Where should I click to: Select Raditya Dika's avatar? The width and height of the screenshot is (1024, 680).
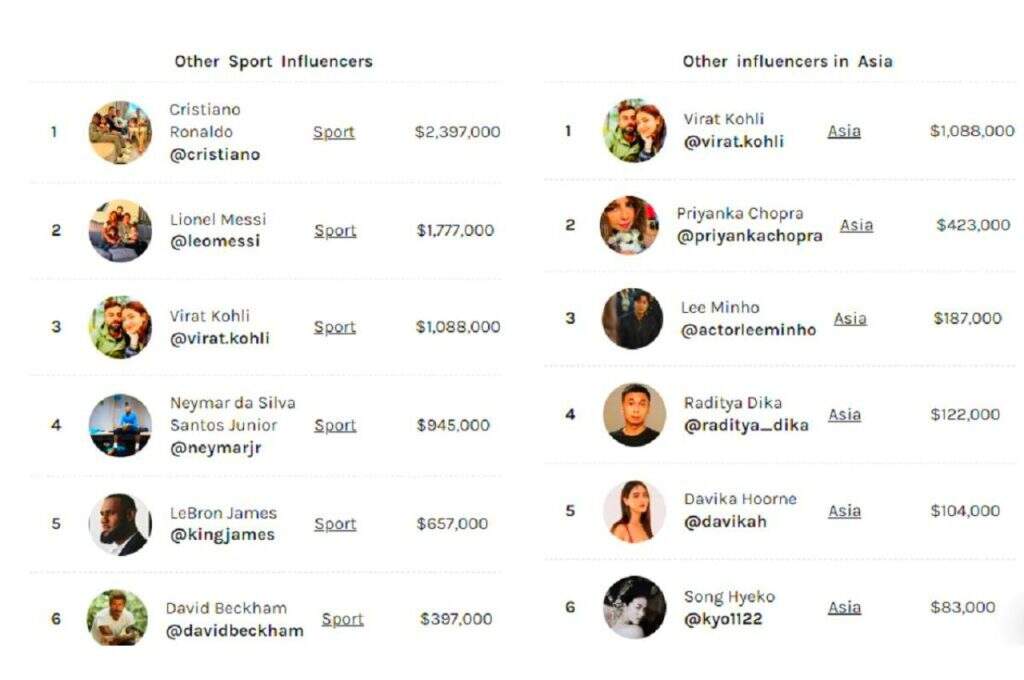(x=634, y=414)
